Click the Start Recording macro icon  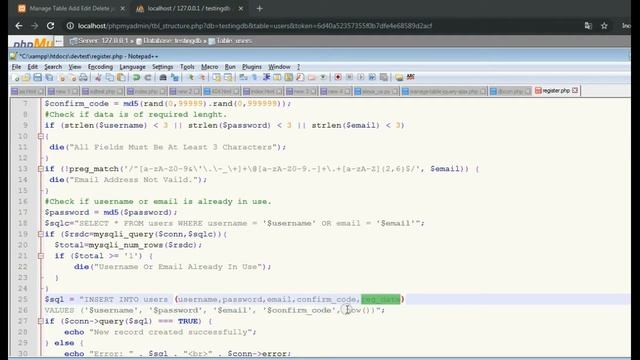click(338, 77)
